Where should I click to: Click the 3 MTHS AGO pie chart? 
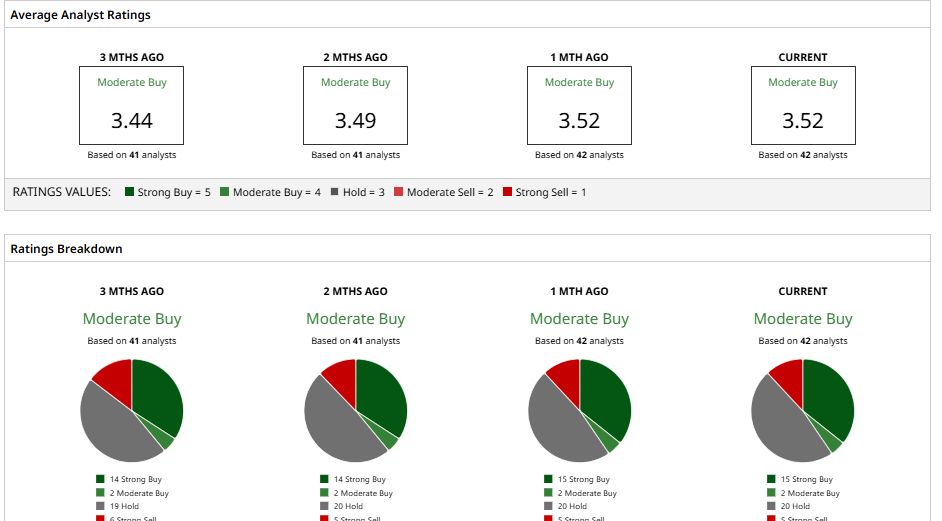132,410
